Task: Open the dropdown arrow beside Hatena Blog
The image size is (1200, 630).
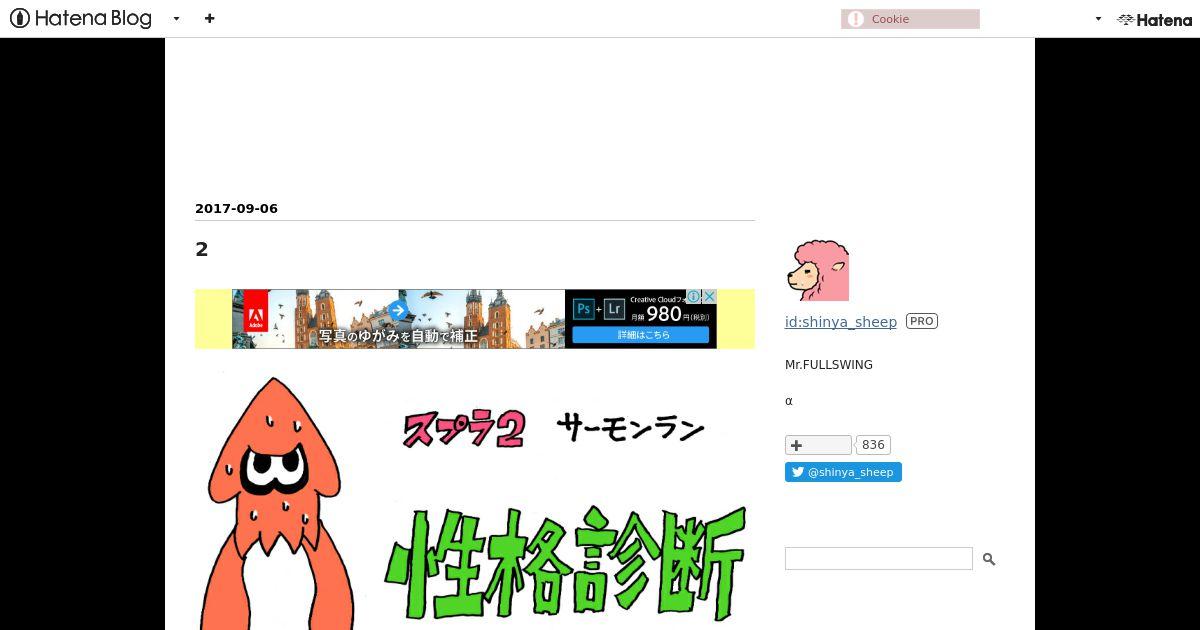Action: (176, 19)
